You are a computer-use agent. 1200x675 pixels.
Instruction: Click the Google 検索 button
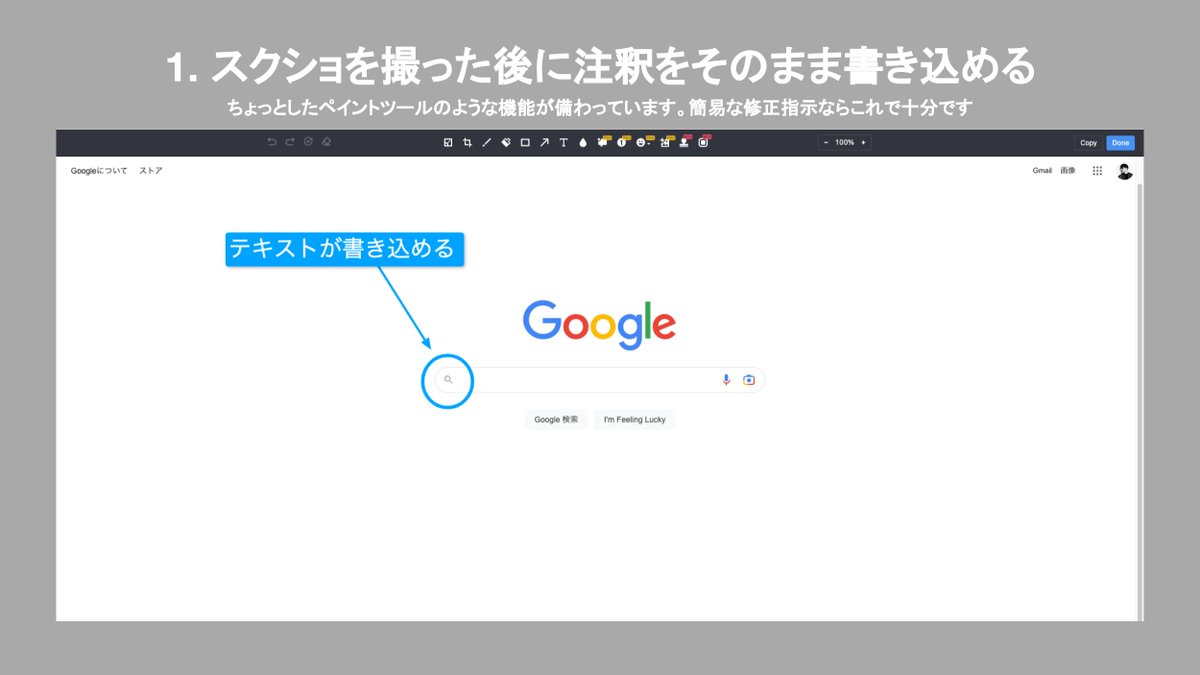[x=556, y=420]
